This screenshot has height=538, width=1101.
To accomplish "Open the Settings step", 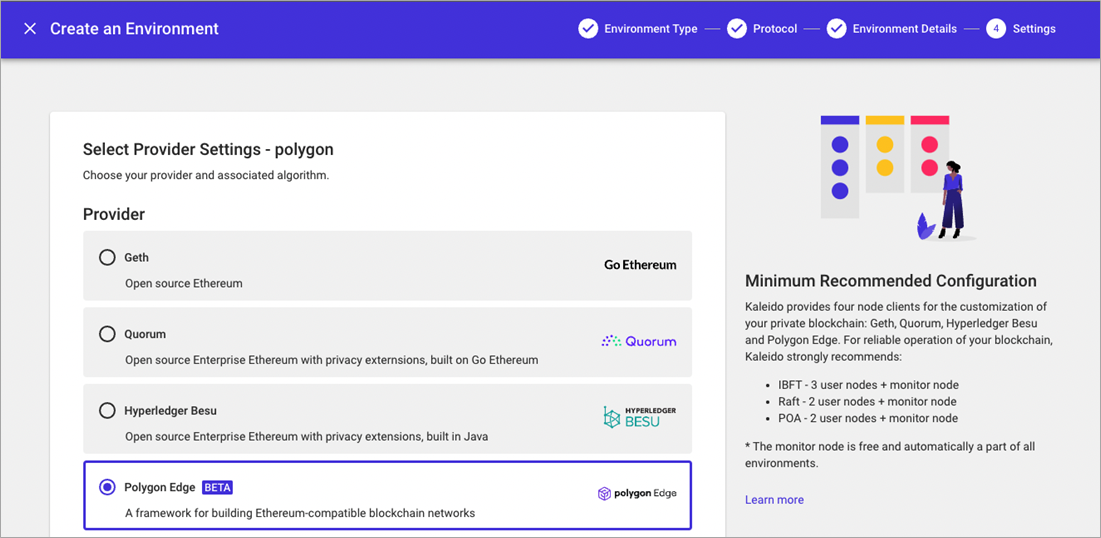I will click(1020, 29).
